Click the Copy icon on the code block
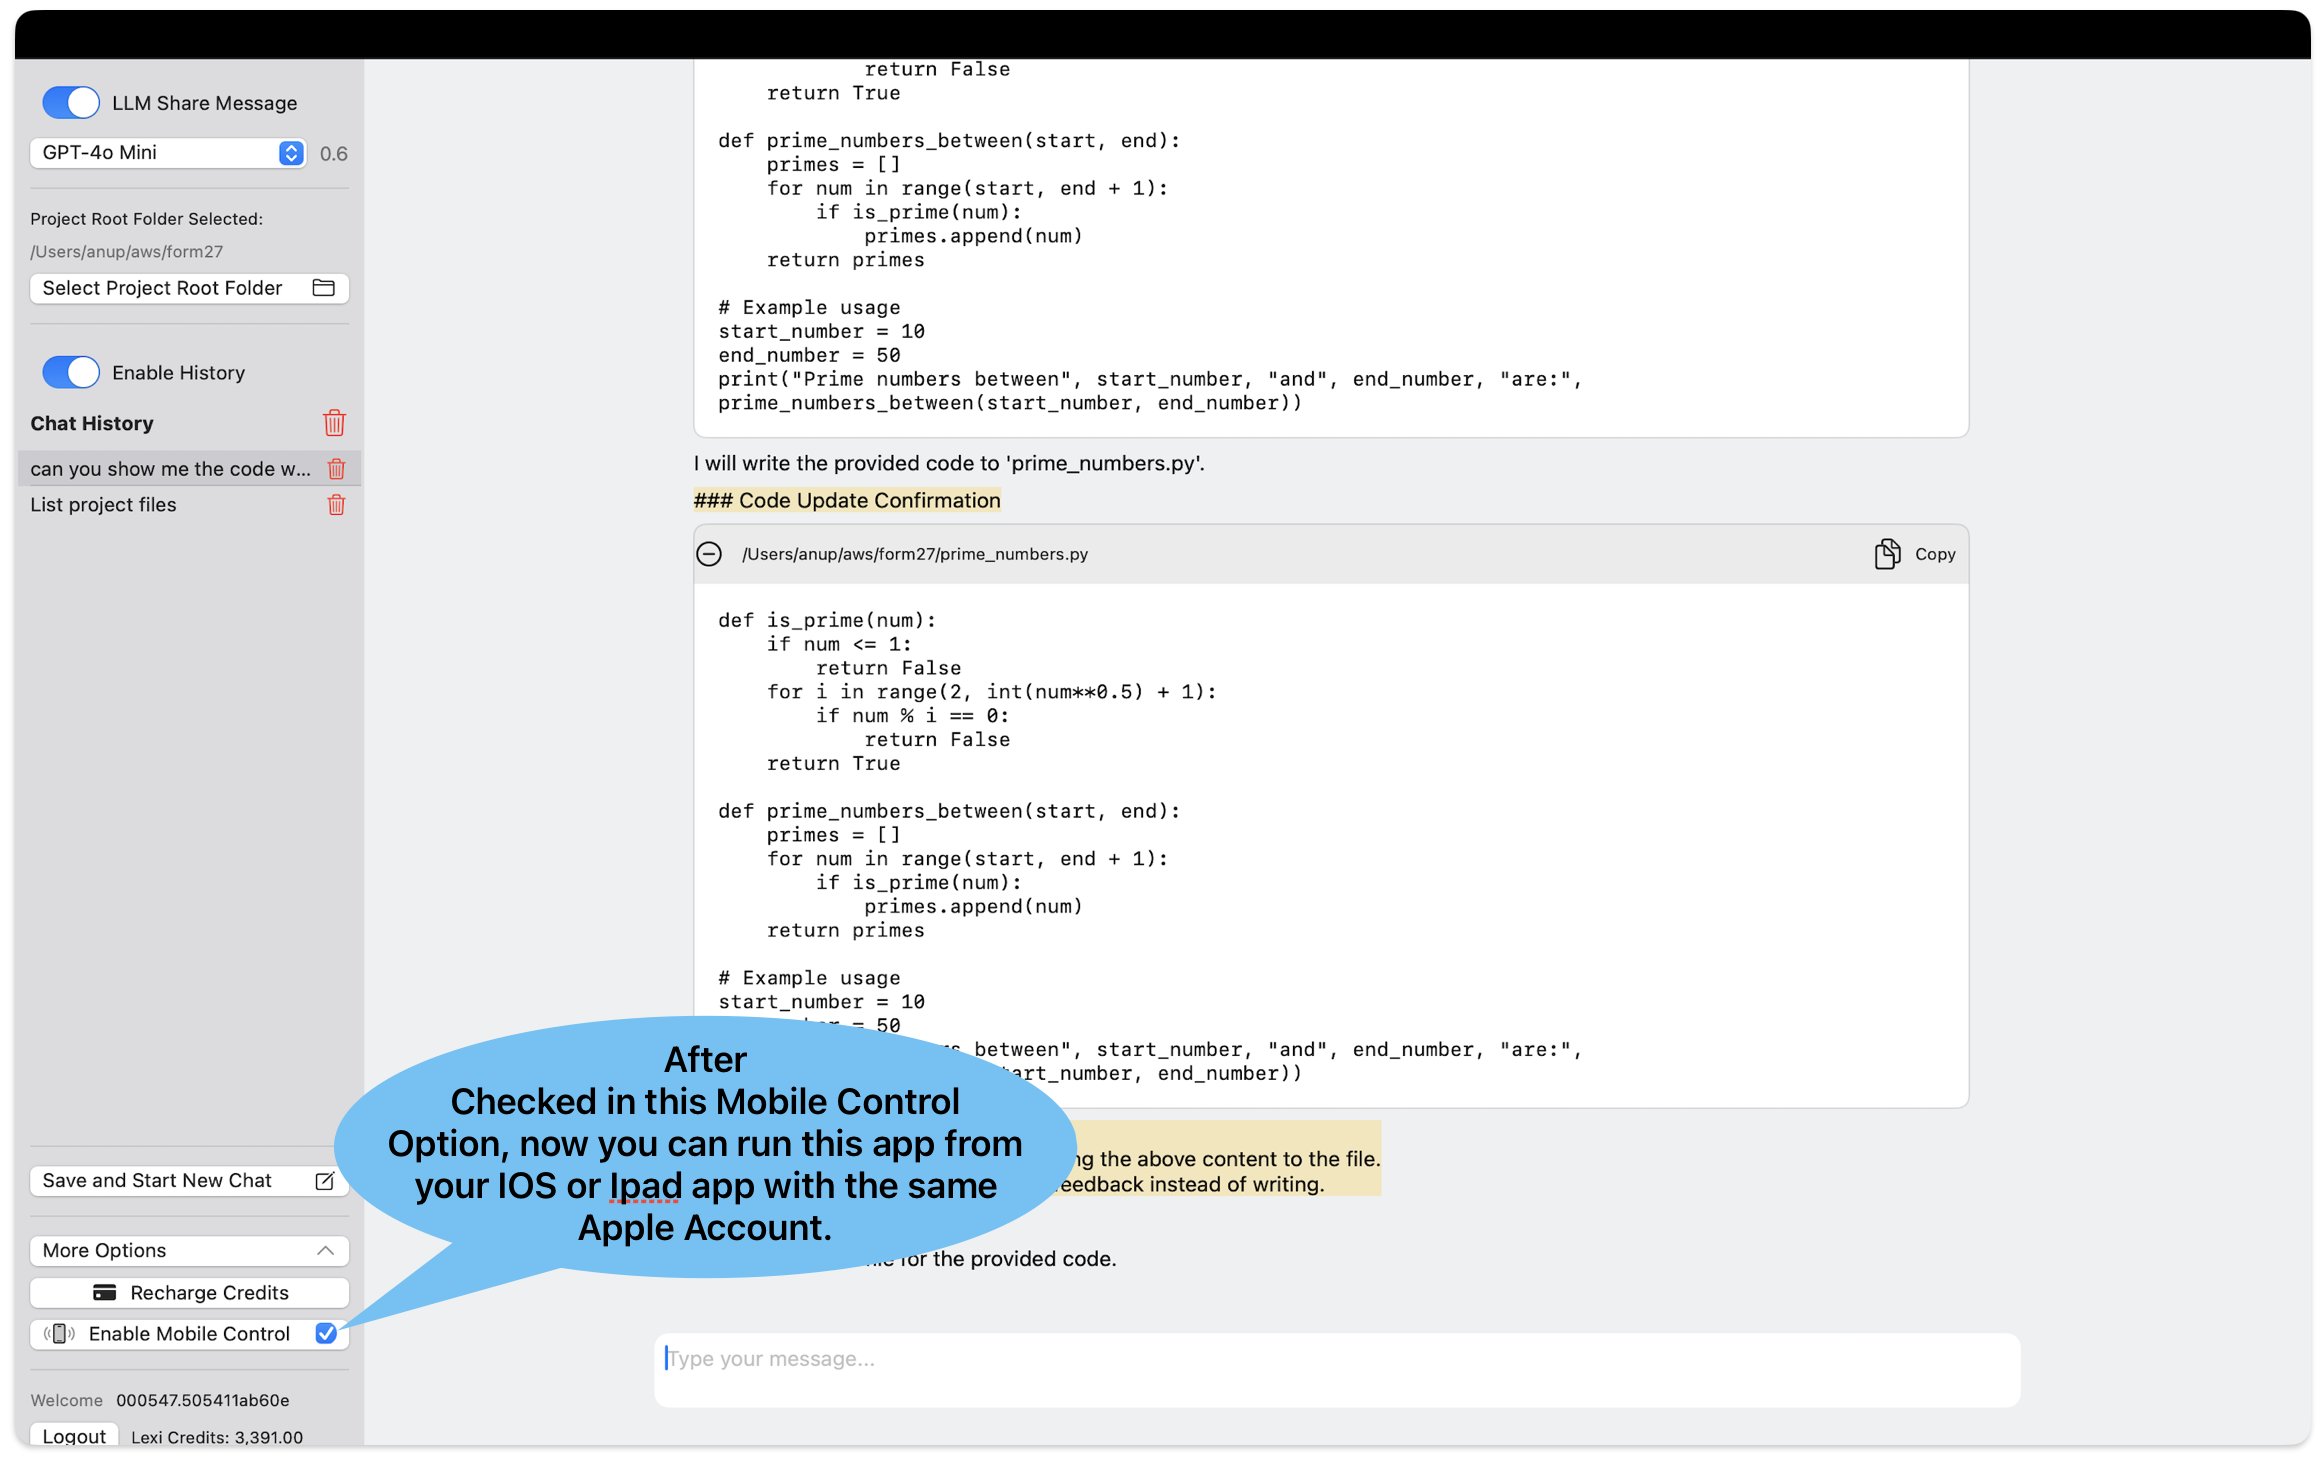 click(x=1886, y=554)
